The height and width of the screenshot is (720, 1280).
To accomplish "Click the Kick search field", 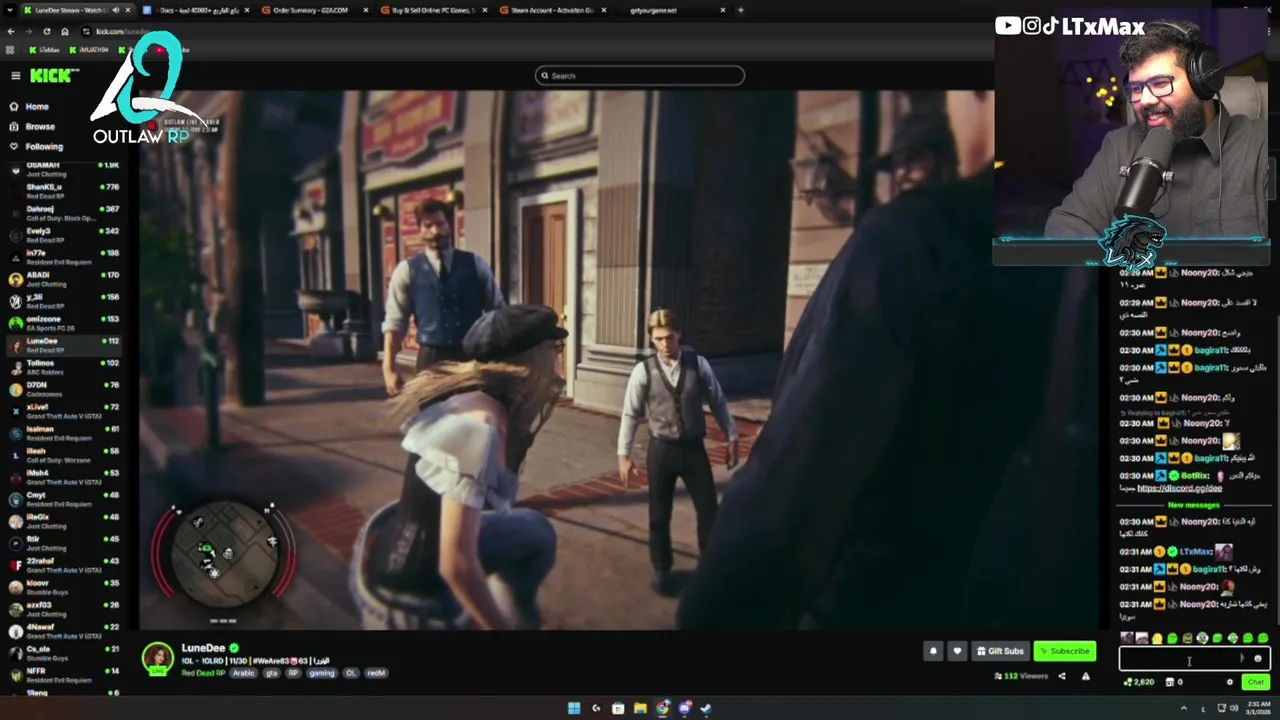I will [x=640, y=75].
